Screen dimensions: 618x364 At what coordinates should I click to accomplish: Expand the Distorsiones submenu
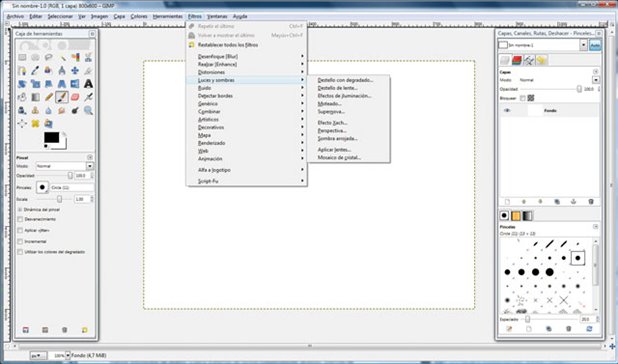pyautogui.click(x=247, y=72)
